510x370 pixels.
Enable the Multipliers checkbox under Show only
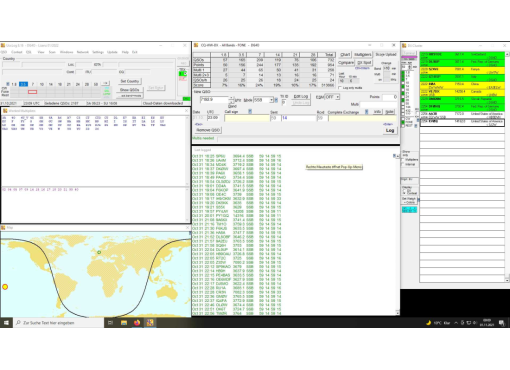tap(403, 160)
